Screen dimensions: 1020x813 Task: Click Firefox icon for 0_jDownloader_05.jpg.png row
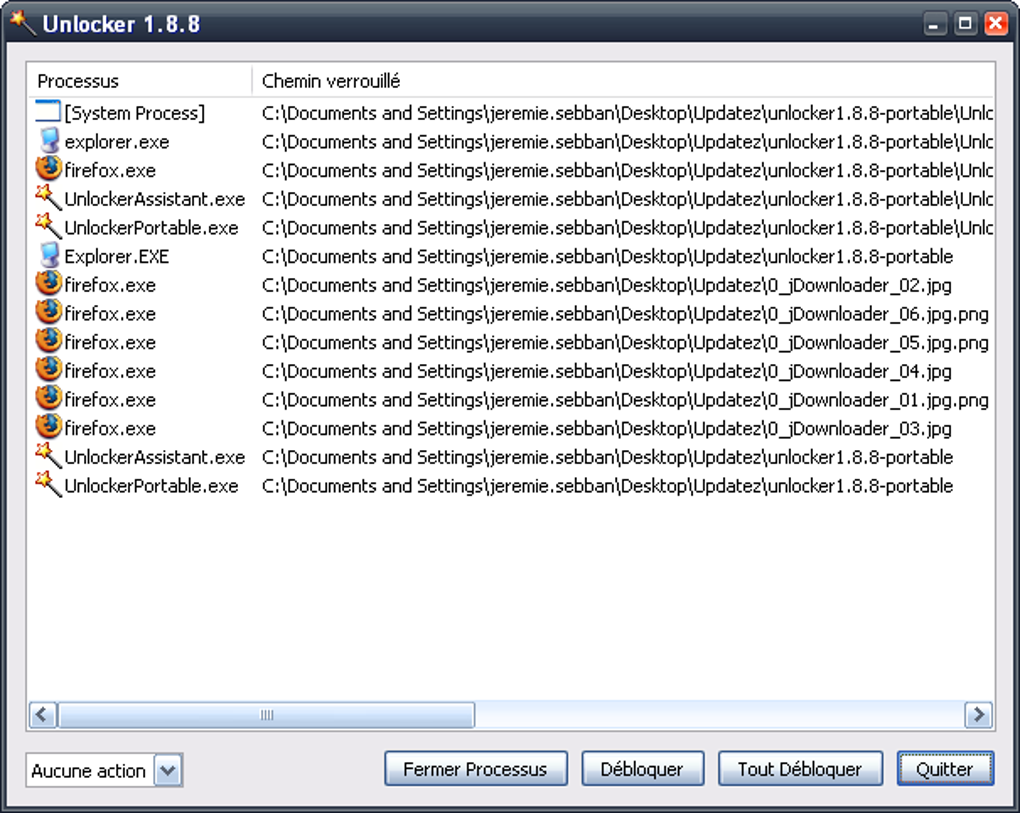(x=48, y=341)
